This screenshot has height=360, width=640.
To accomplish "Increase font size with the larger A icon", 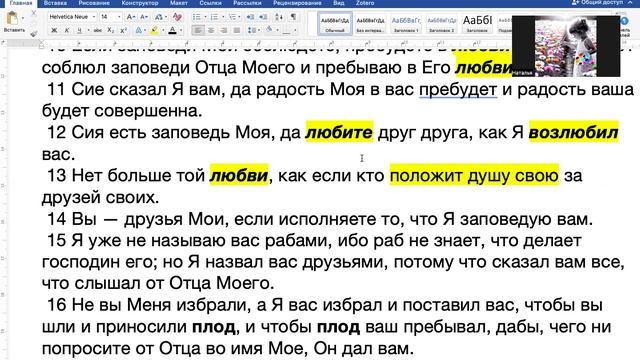I will [x=131, y=17].
